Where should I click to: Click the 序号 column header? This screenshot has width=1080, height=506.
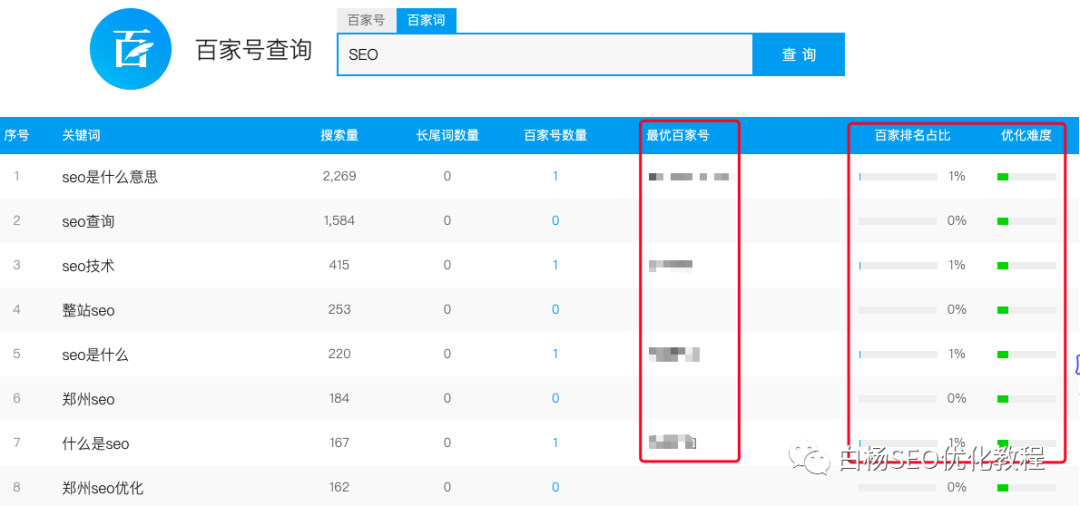[x=16, y=136]
